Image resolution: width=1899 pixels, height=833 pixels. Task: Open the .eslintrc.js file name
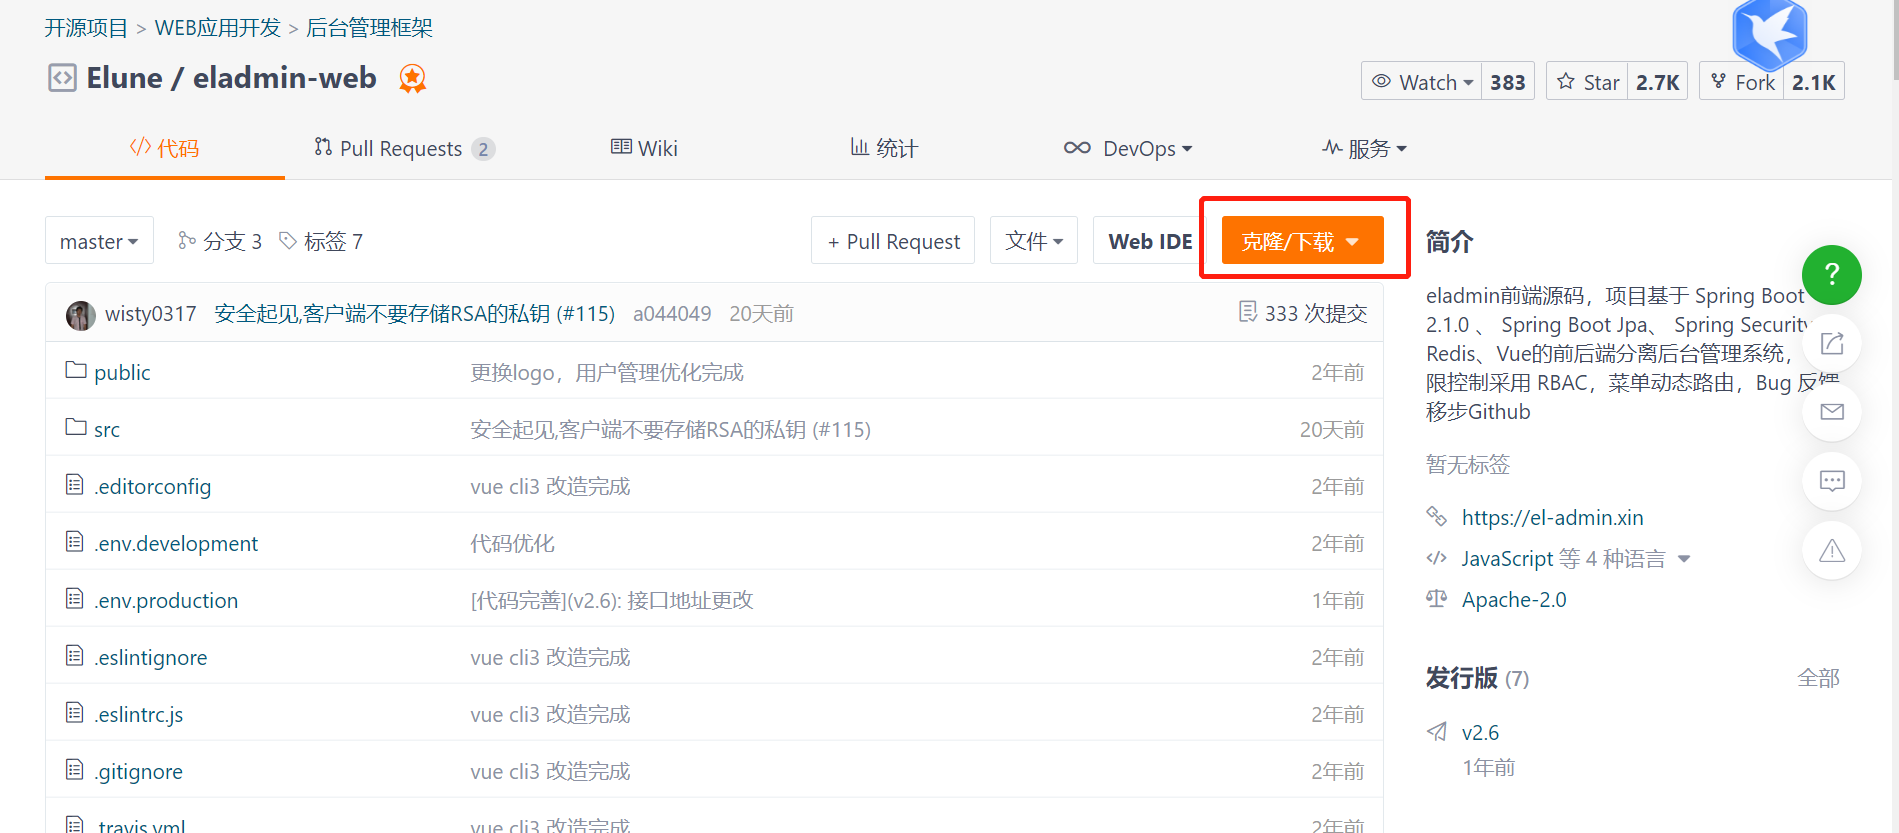click(x=139, y=714)
